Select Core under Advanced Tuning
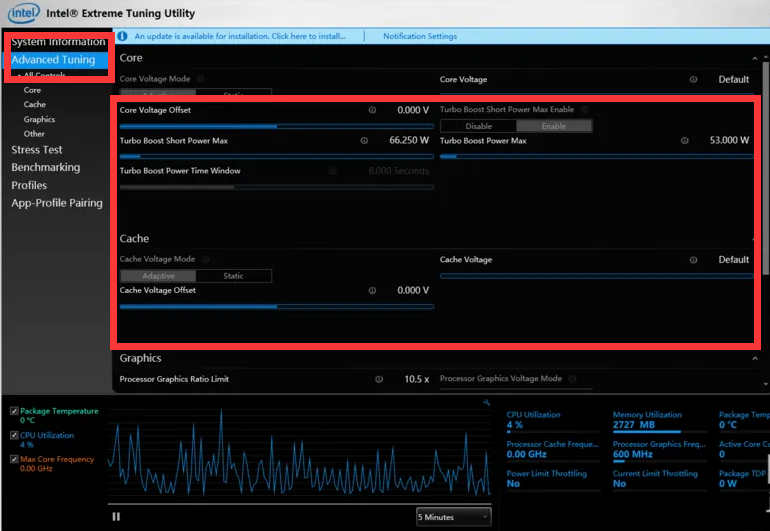Viewport: 770px width, 531px height. pos(32,90)
